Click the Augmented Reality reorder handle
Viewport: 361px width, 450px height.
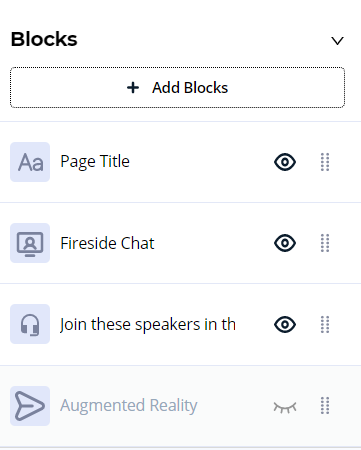325,406
